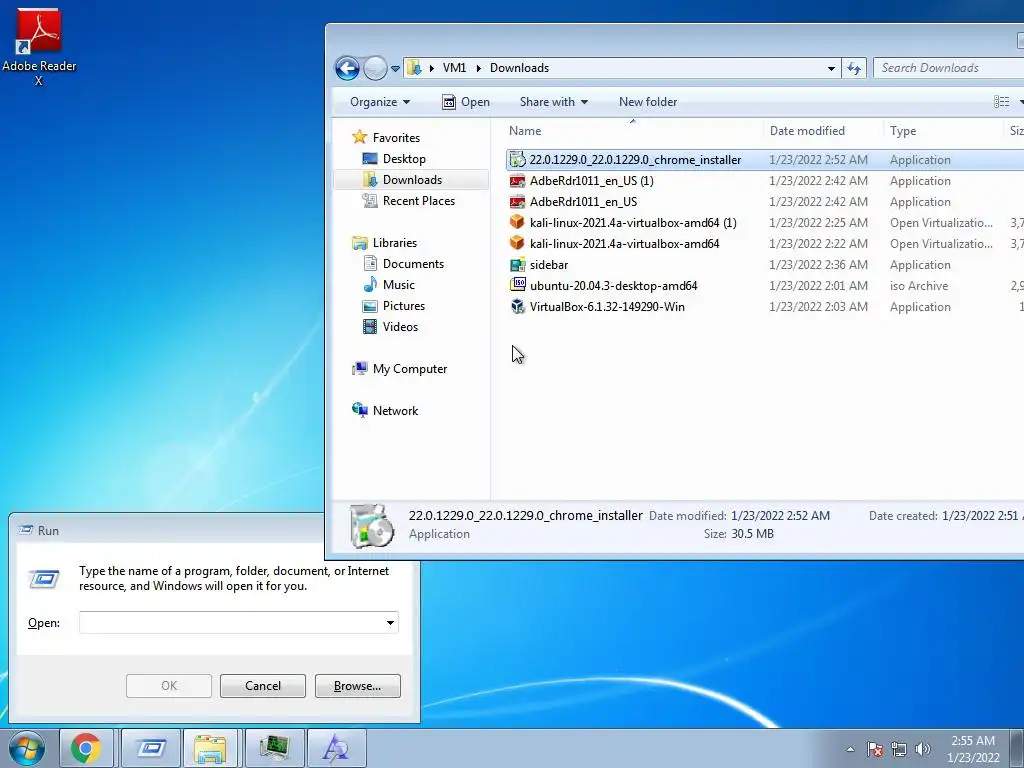Select the chrome_installer file icon
Screen dimensions: 1024x768
pyautogui.click(x=517, y=160)
